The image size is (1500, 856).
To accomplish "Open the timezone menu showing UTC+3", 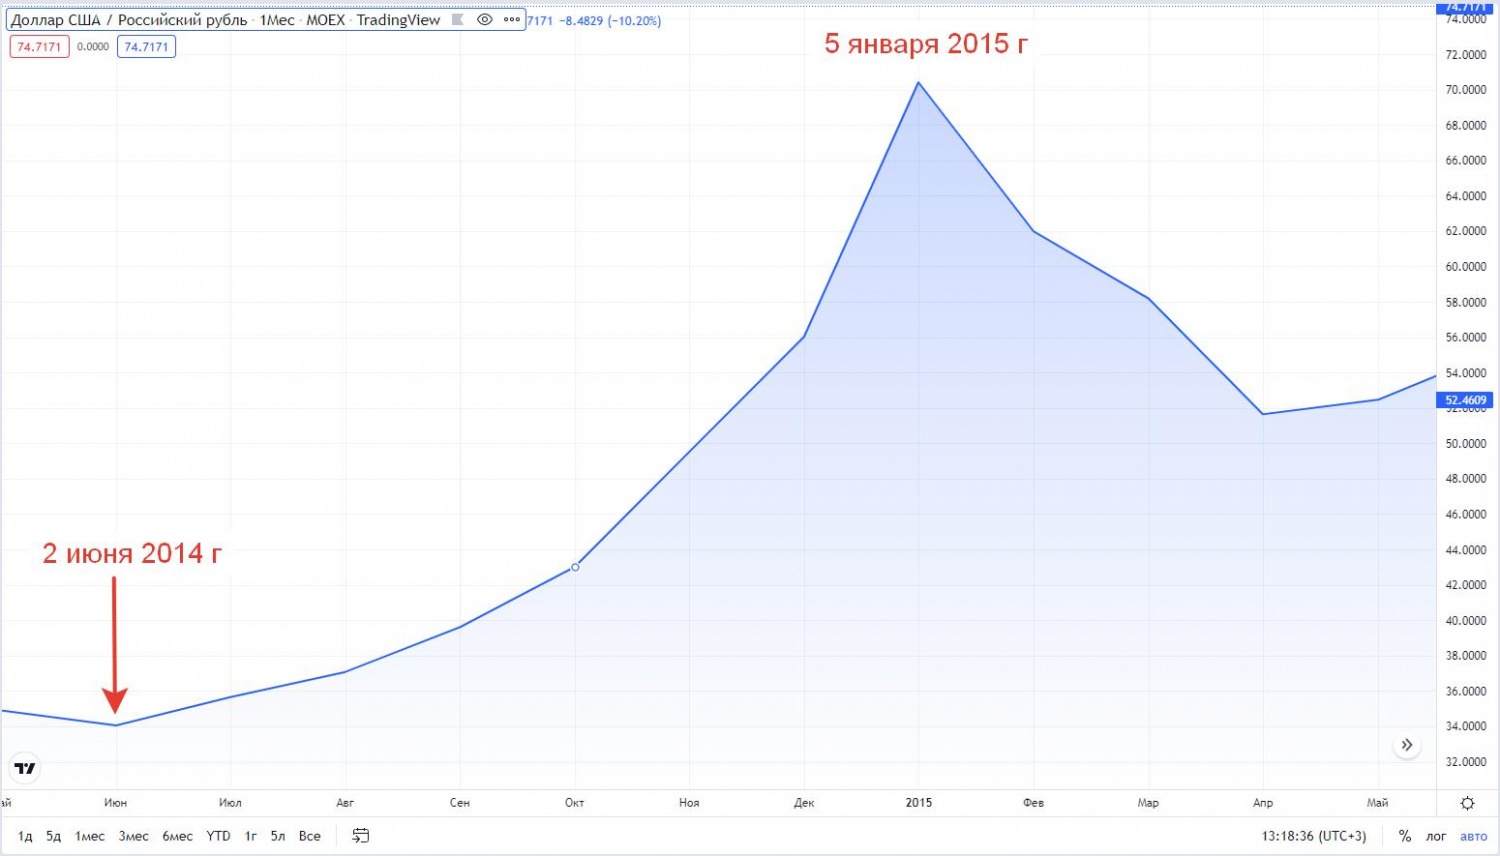I will coord(1313,836).
